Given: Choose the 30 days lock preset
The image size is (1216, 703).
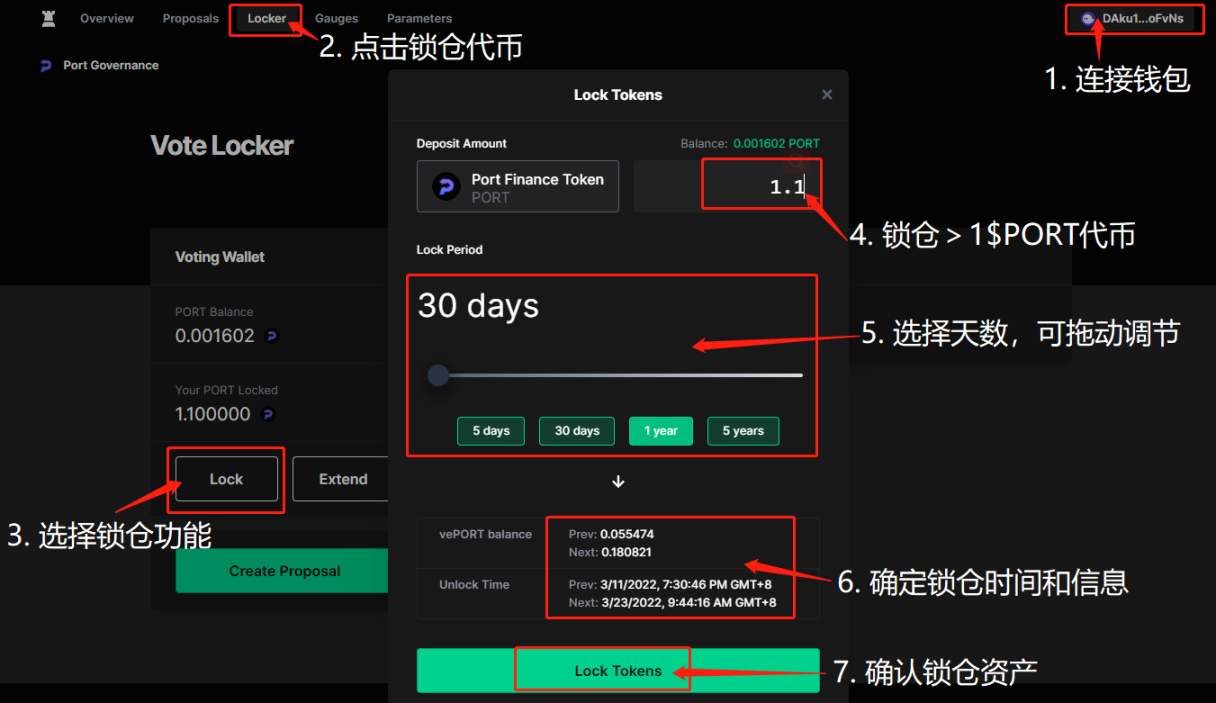Looking at the screenshot, I should [577, 431].
